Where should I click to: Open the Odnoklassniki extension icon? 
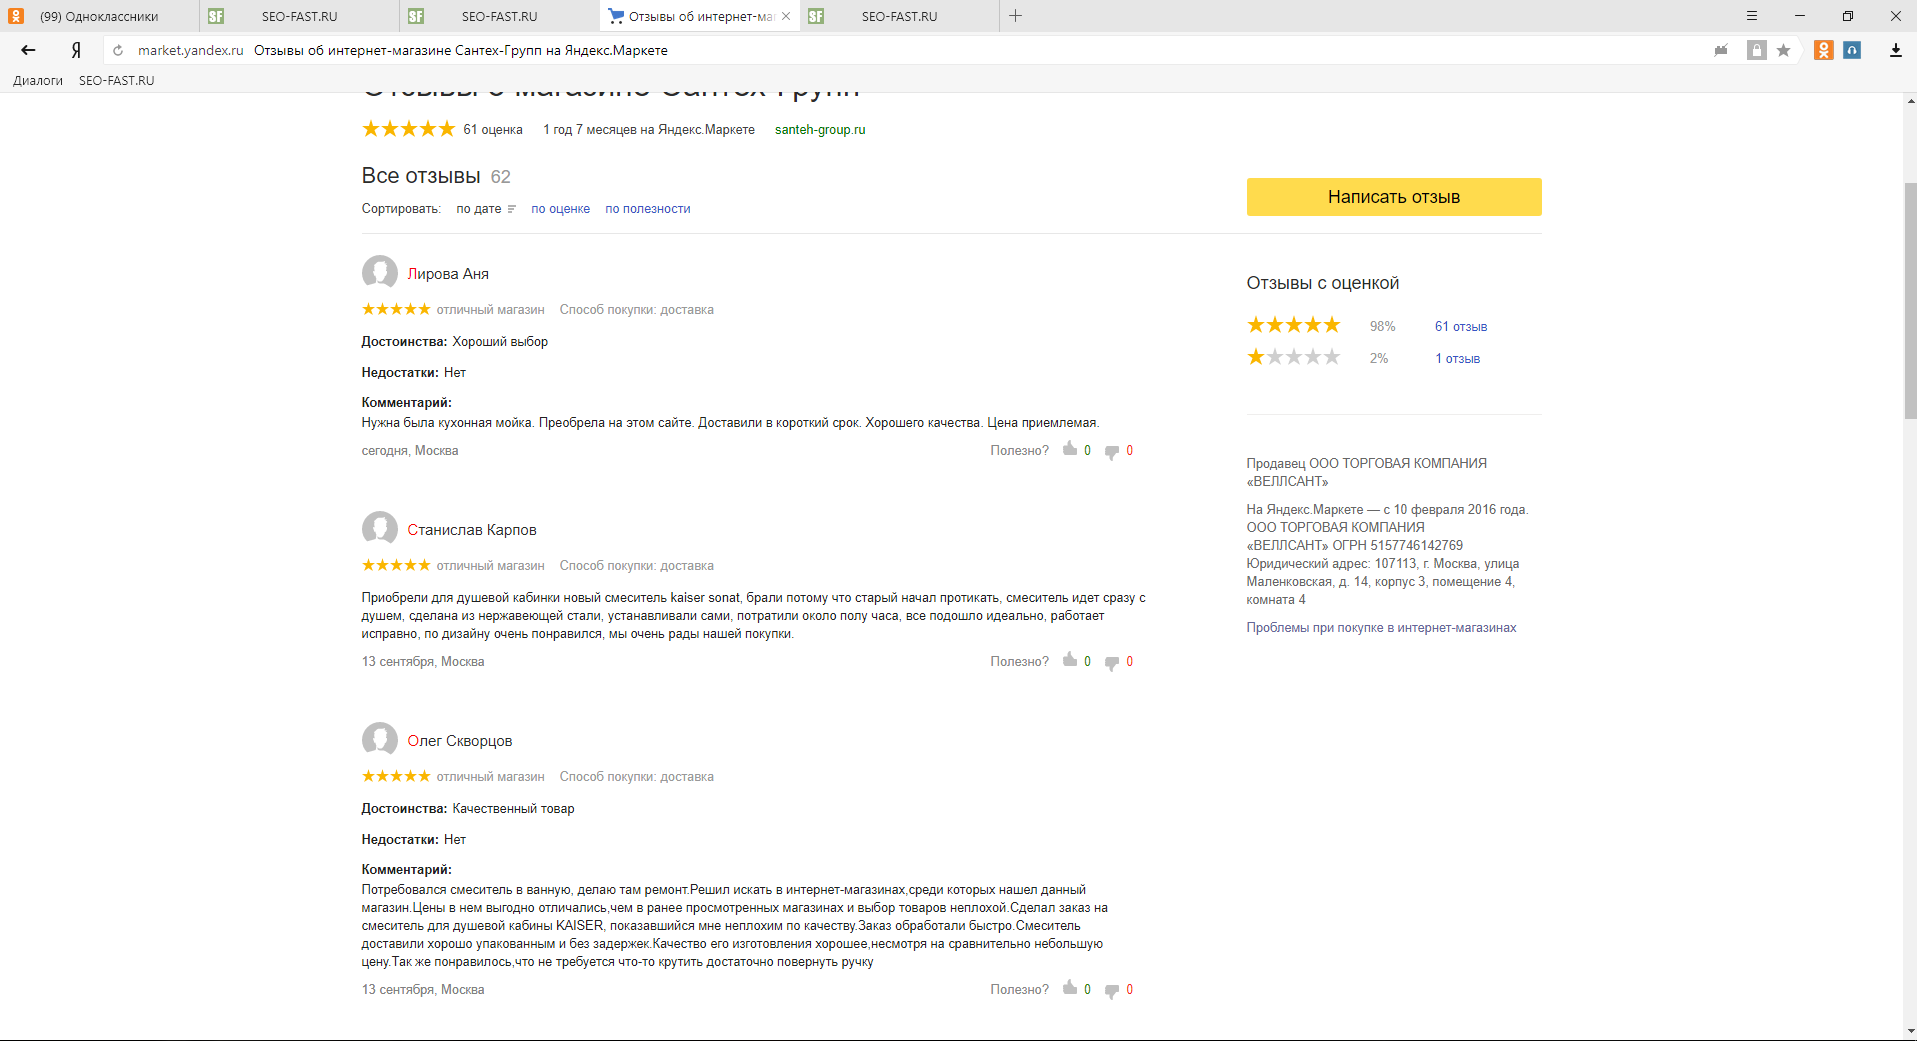pos(1824,50)
